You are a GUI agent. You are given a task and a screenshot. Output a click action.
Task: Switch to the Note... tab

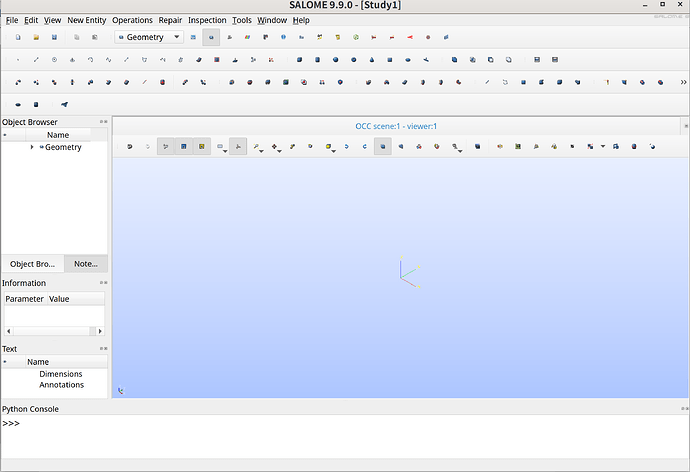click(x=86, y=264)
